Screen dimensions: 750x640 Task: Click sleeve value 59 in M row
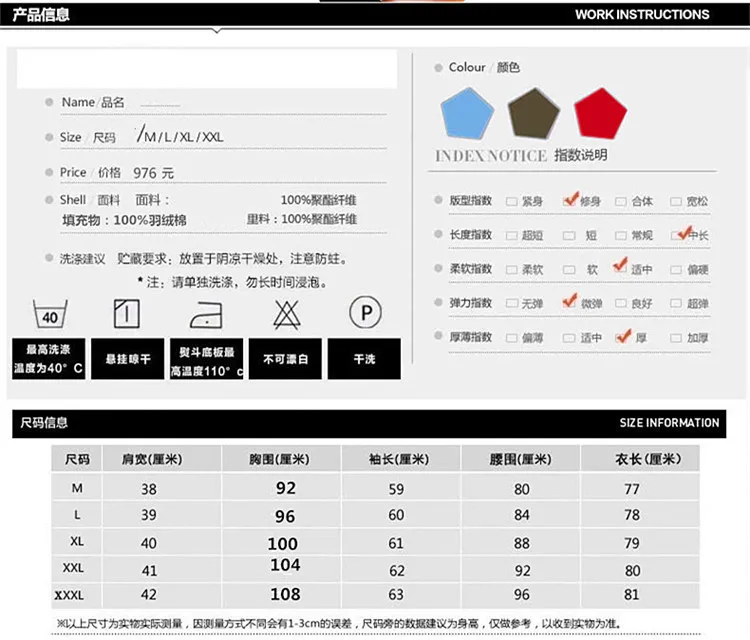396,489
